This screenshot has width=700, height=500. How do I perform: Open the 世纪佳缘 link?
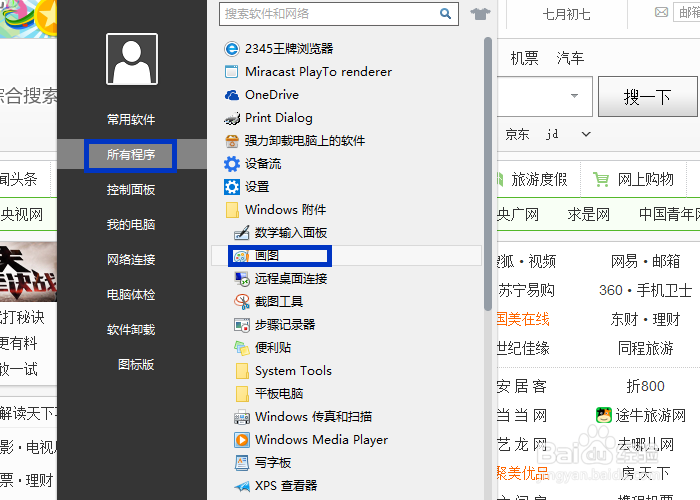click(523, 348)
